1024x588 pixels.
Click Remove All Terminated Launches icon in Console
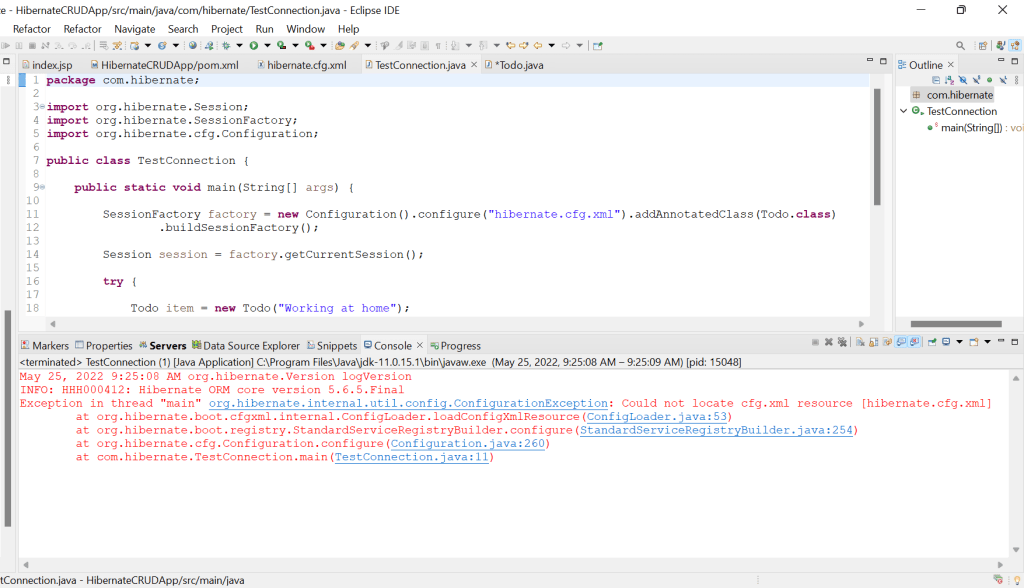[x=842, y=342]
